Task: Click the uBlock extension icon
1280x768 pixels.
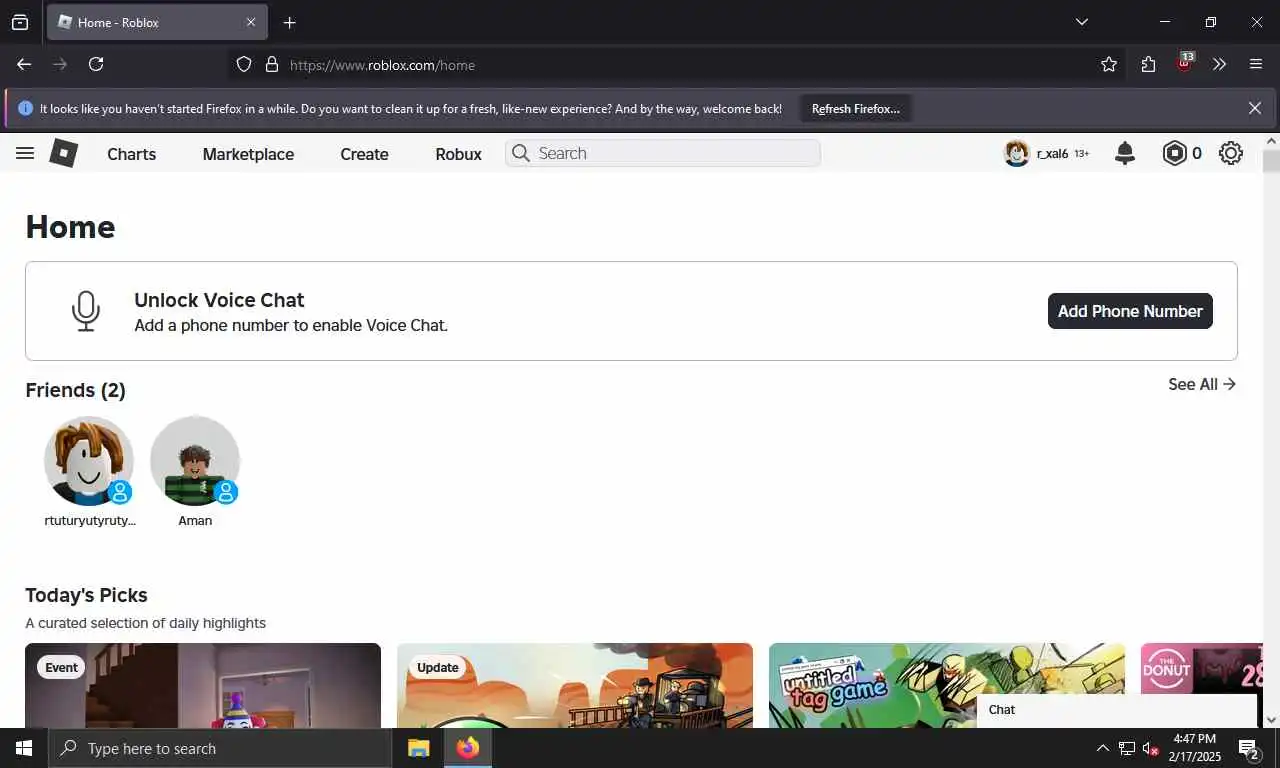Action: [x=1184, y=64]
